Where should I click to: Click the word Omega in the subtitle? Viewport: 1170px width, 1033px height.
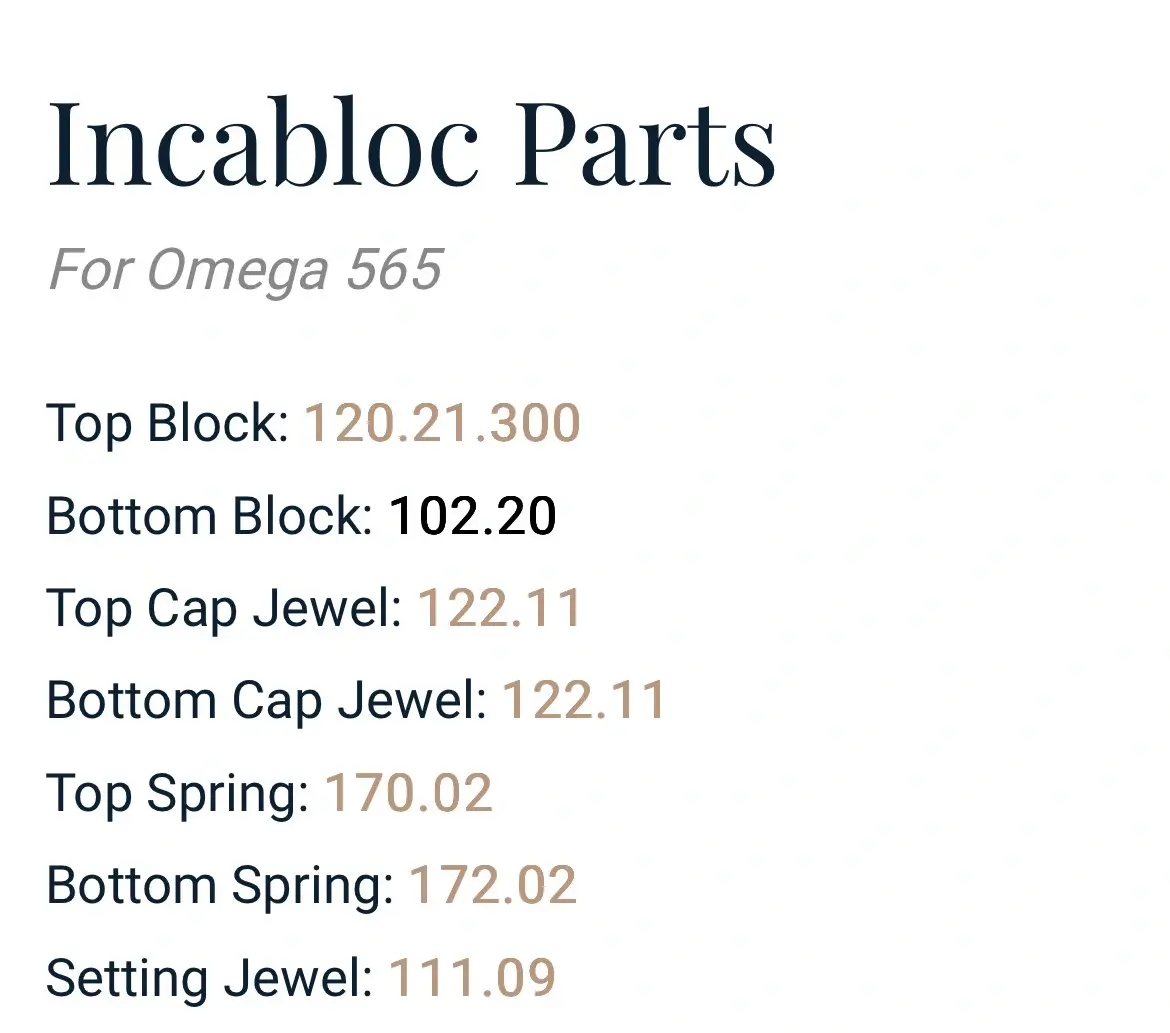(237, 271)
